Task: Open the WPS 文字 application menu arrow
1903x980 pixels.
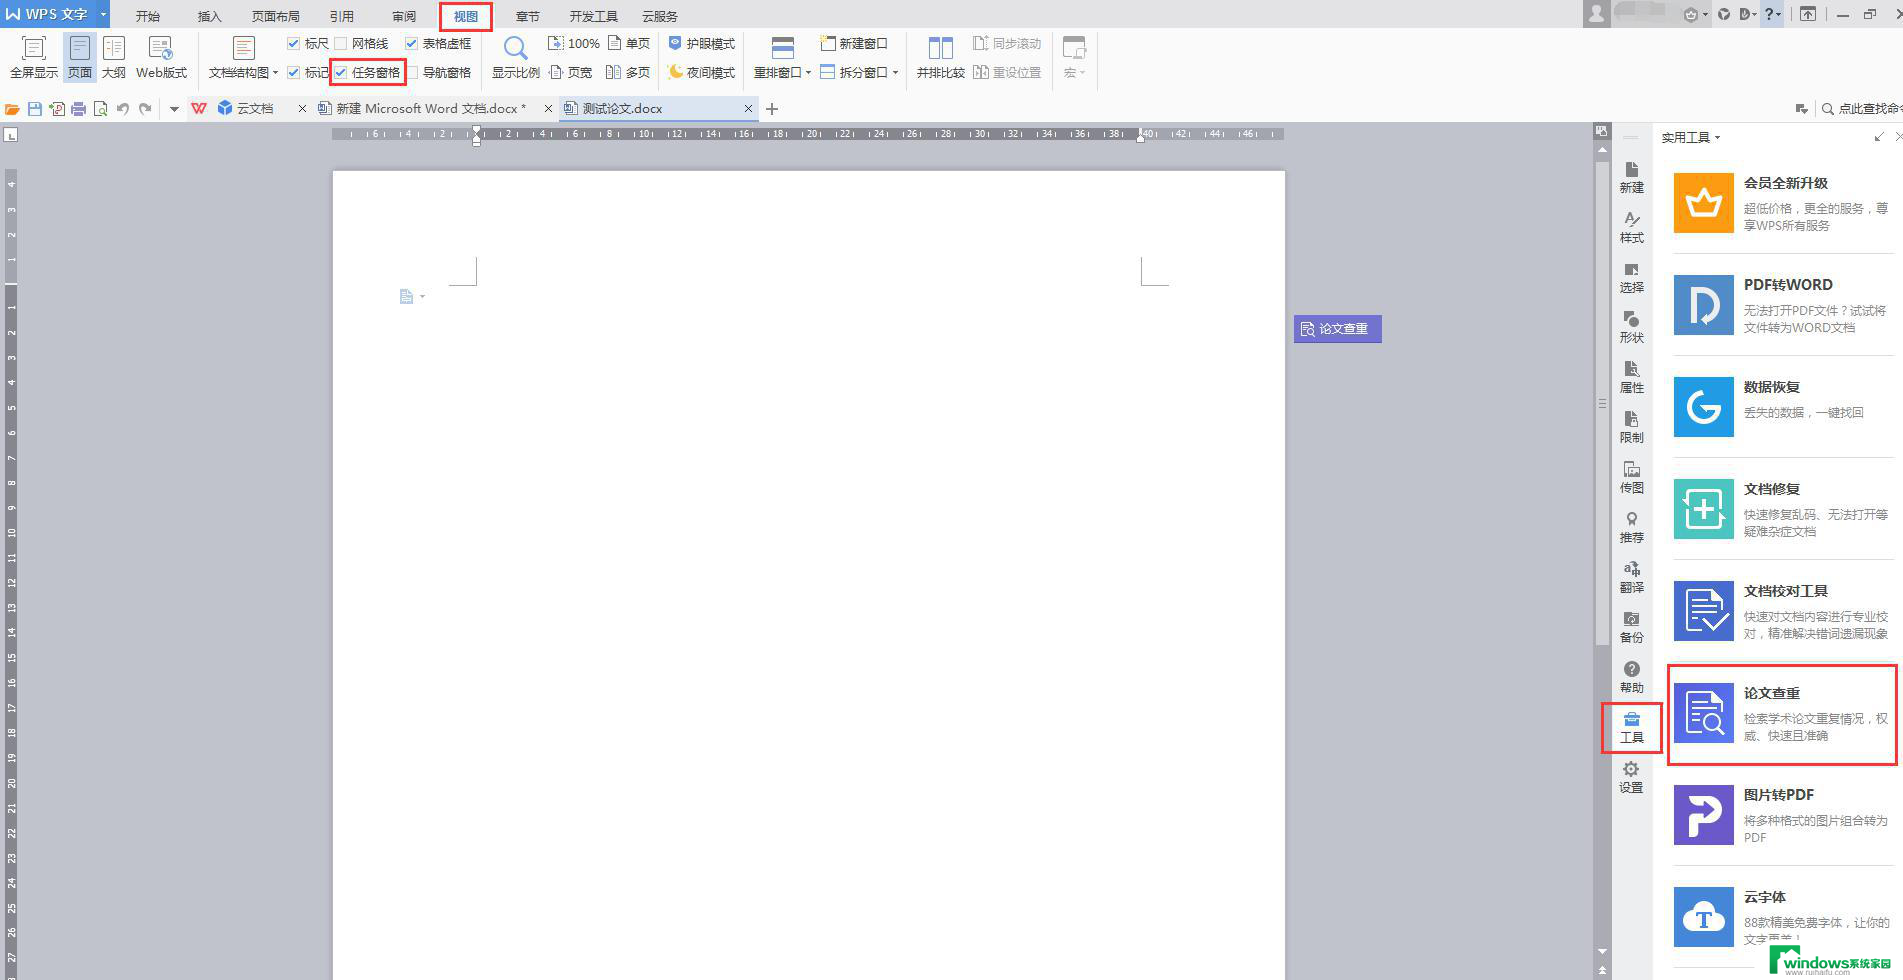Action: pyautogui.click(x=103, y=14)
